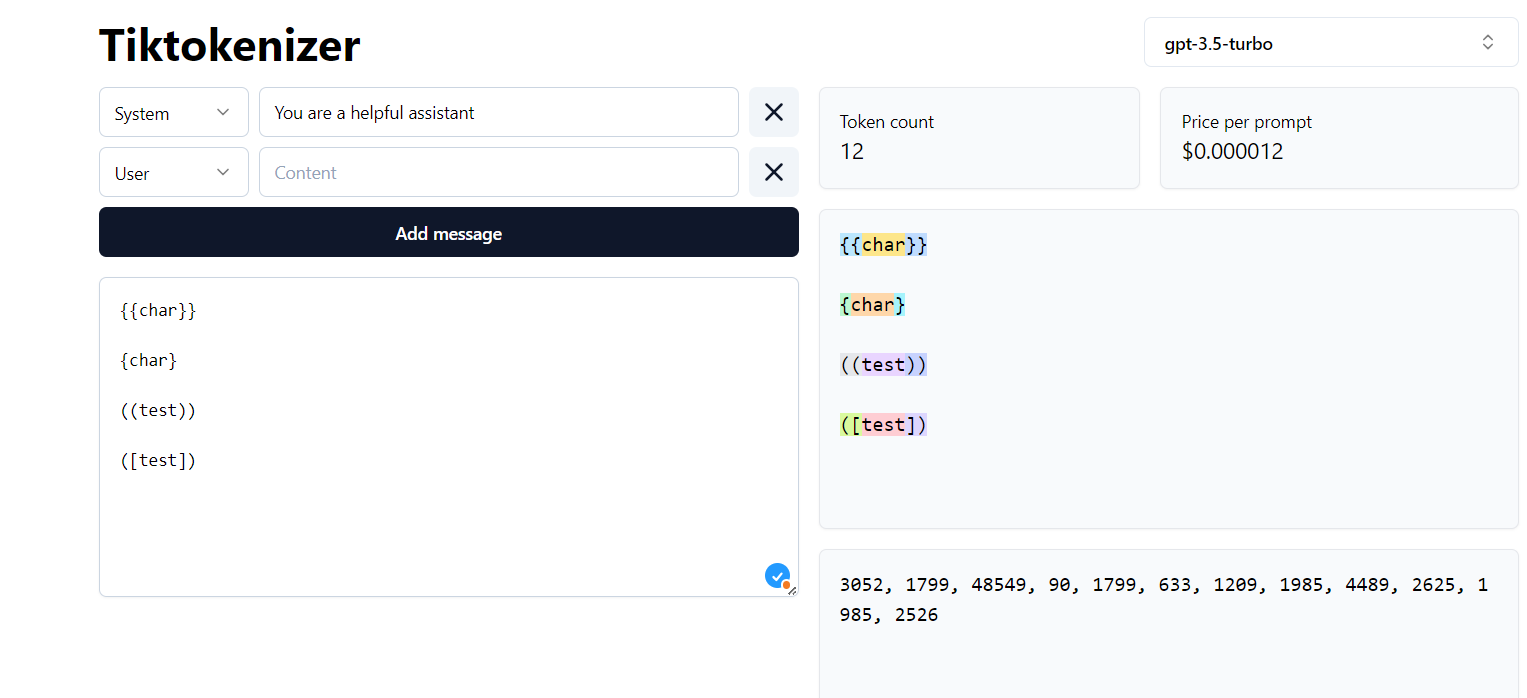Click the highlighted ((test)) token output
The width and height of the screenshot is (1527, 698).
[x=884, y=365]
